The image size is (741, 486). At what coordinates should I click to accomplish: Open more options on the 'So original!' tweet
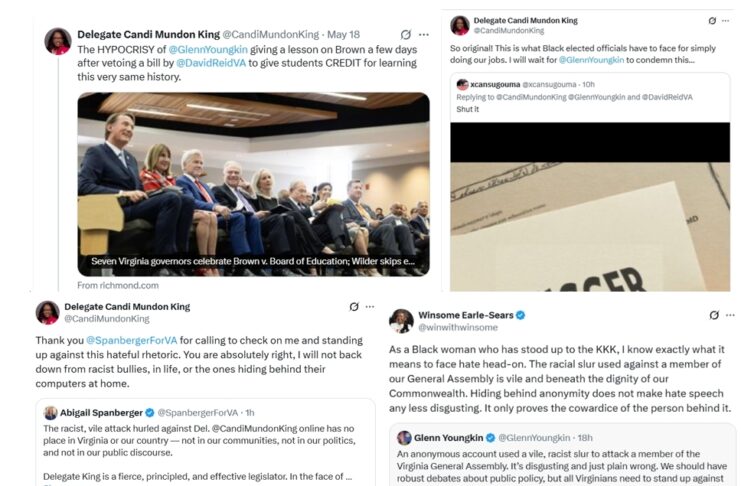[725, 21]
